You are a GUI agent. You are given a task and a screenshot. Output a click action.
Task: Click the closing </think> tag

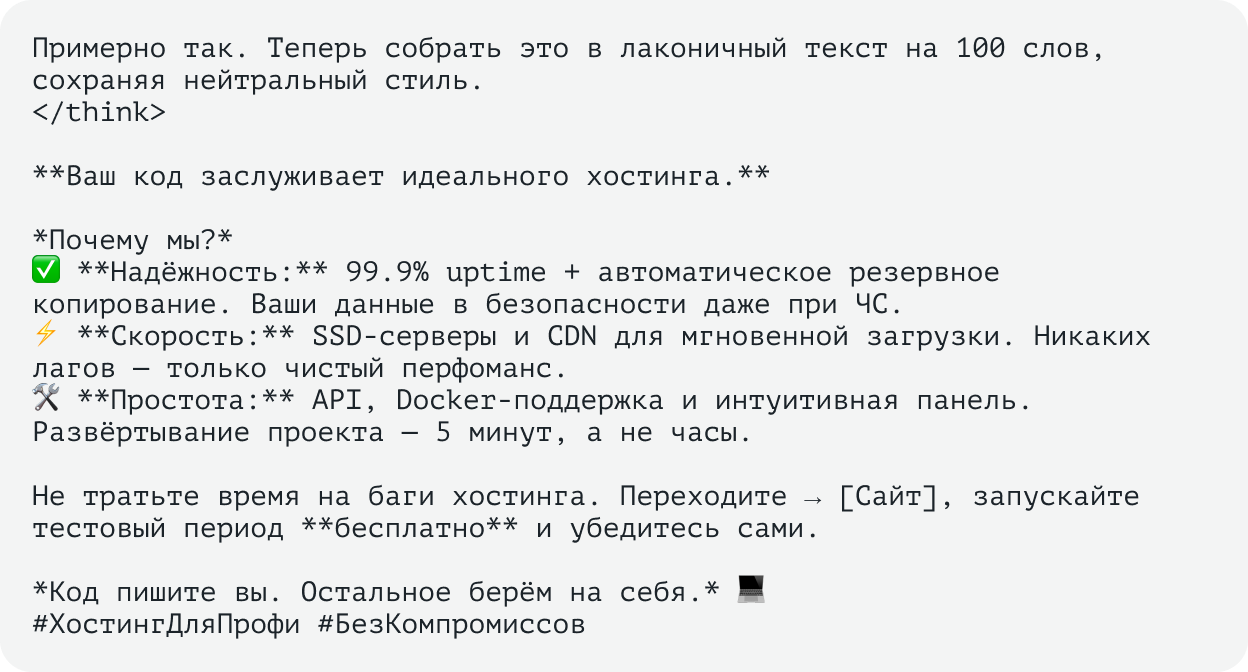pos(99,112)
